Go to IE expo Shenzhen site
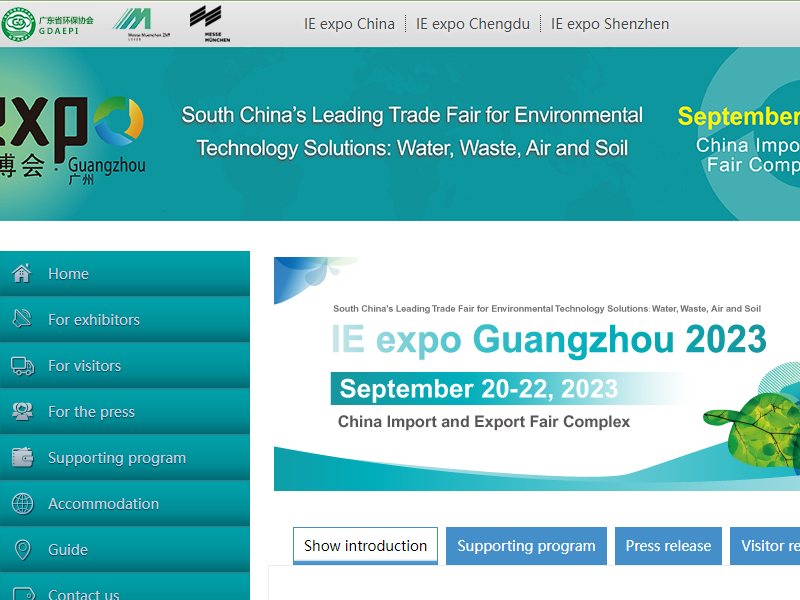 (610, 24)
